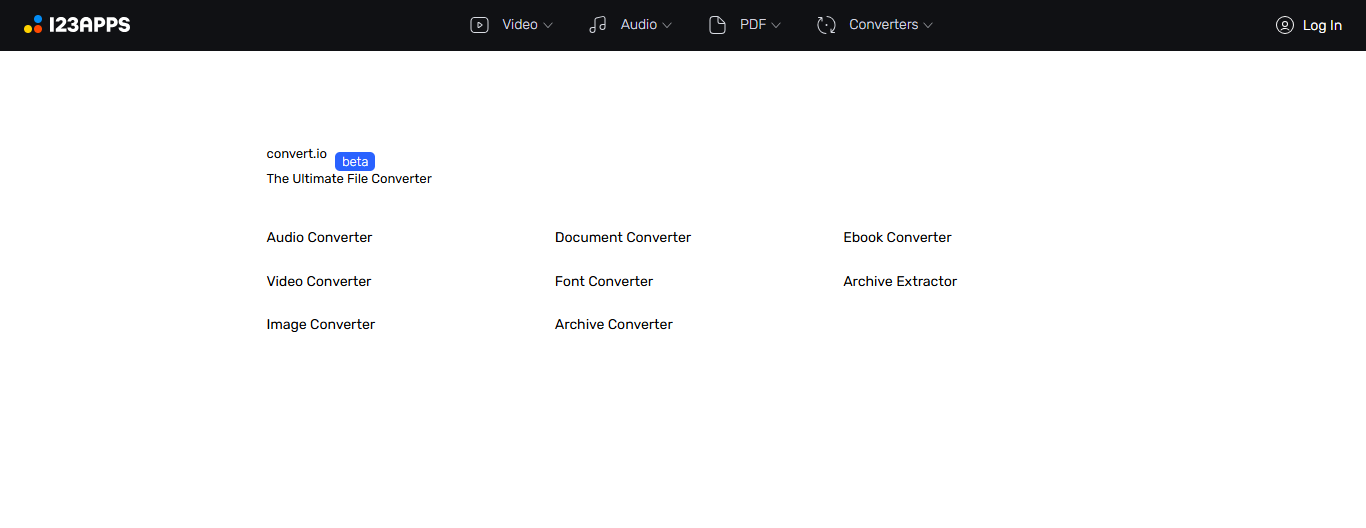Screen dimensions: 1366x528
Task: Click the user profile icon beside Log In
Action: (x=1285, y=25)
